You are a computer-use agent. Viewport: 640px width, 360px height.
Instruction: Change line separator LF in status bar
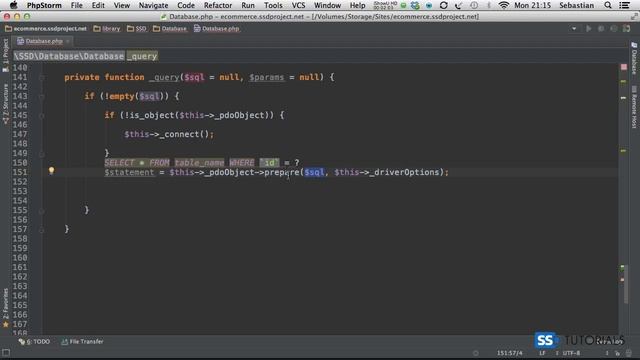pos(542,353)
